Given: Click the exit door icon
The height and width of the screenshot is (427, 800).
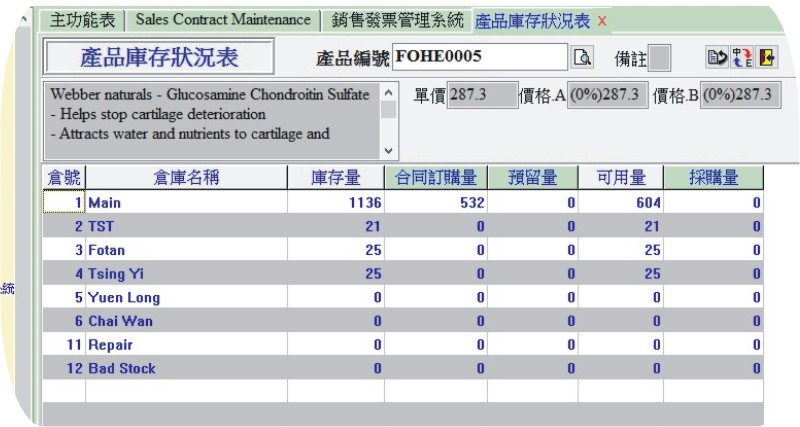Looking at the screenshot, I should 765,58.
